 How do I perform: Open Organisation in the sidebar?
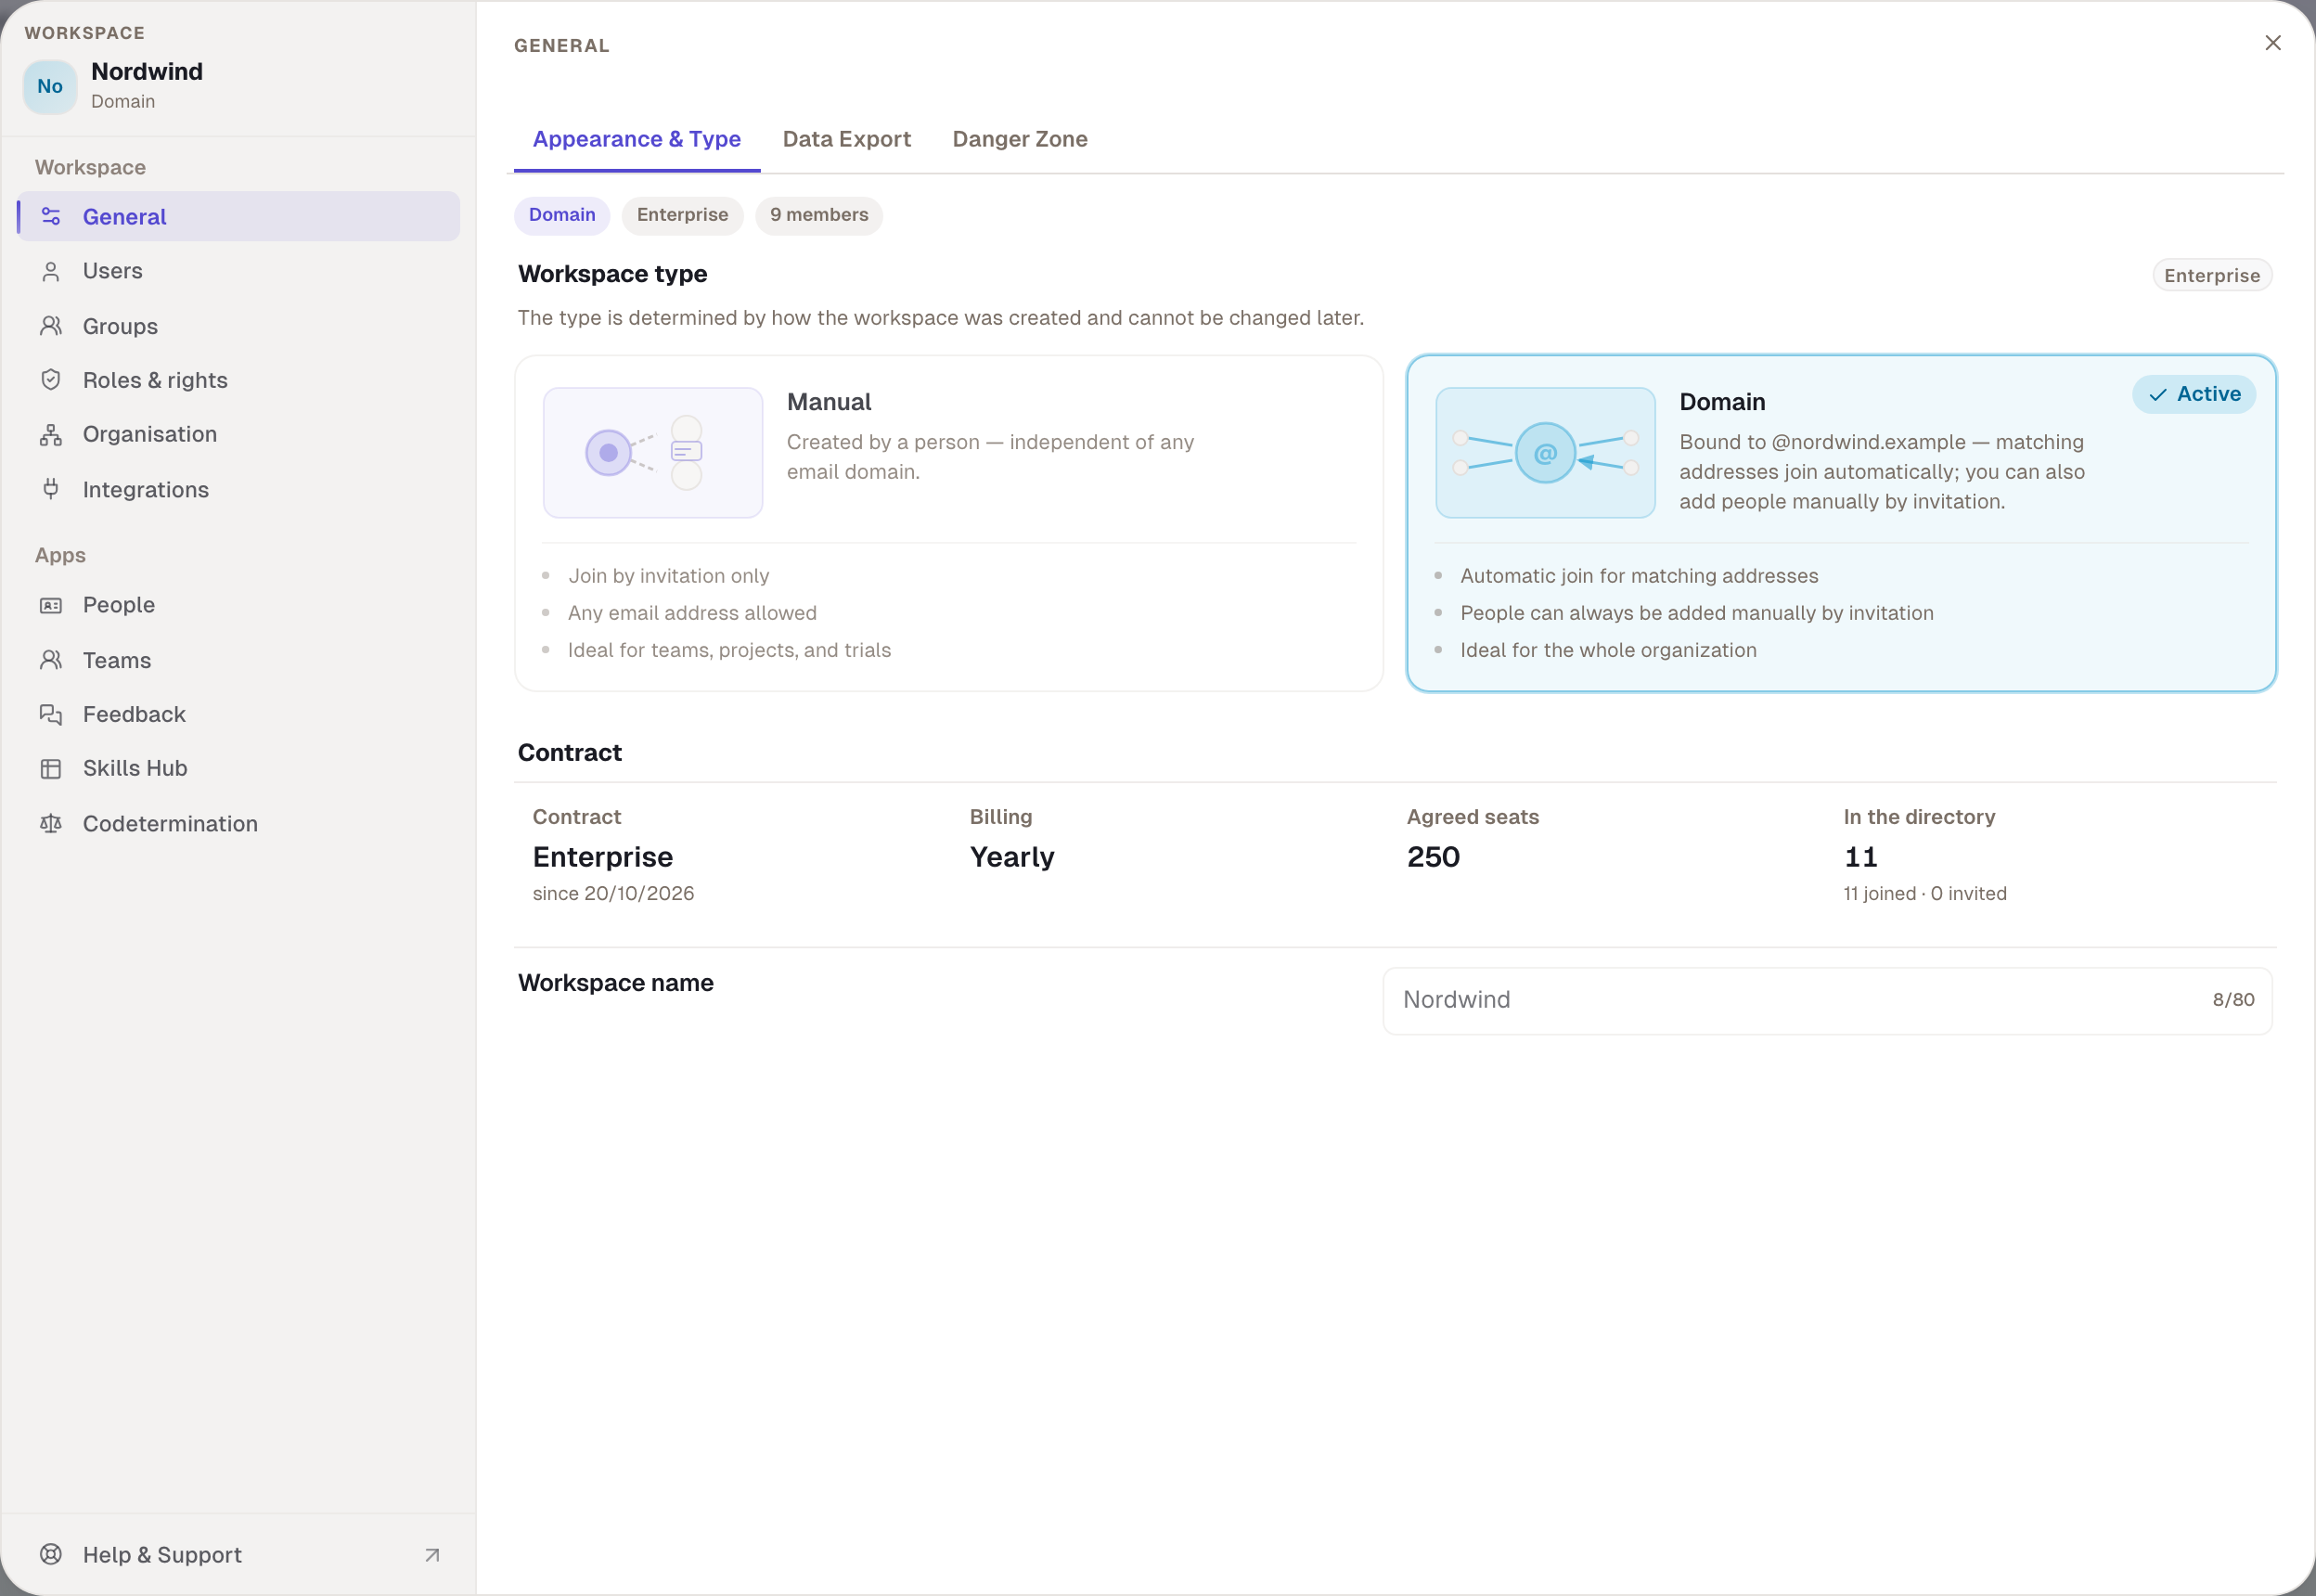click(239, 434)
